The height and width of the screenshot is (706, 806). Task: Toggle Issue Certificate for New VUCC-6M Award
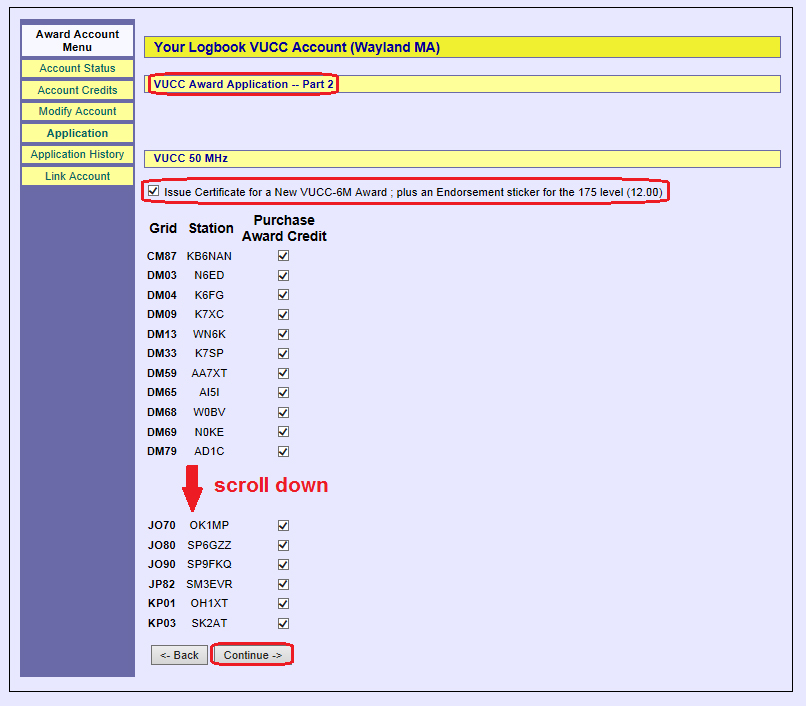(x=153, y=191)
